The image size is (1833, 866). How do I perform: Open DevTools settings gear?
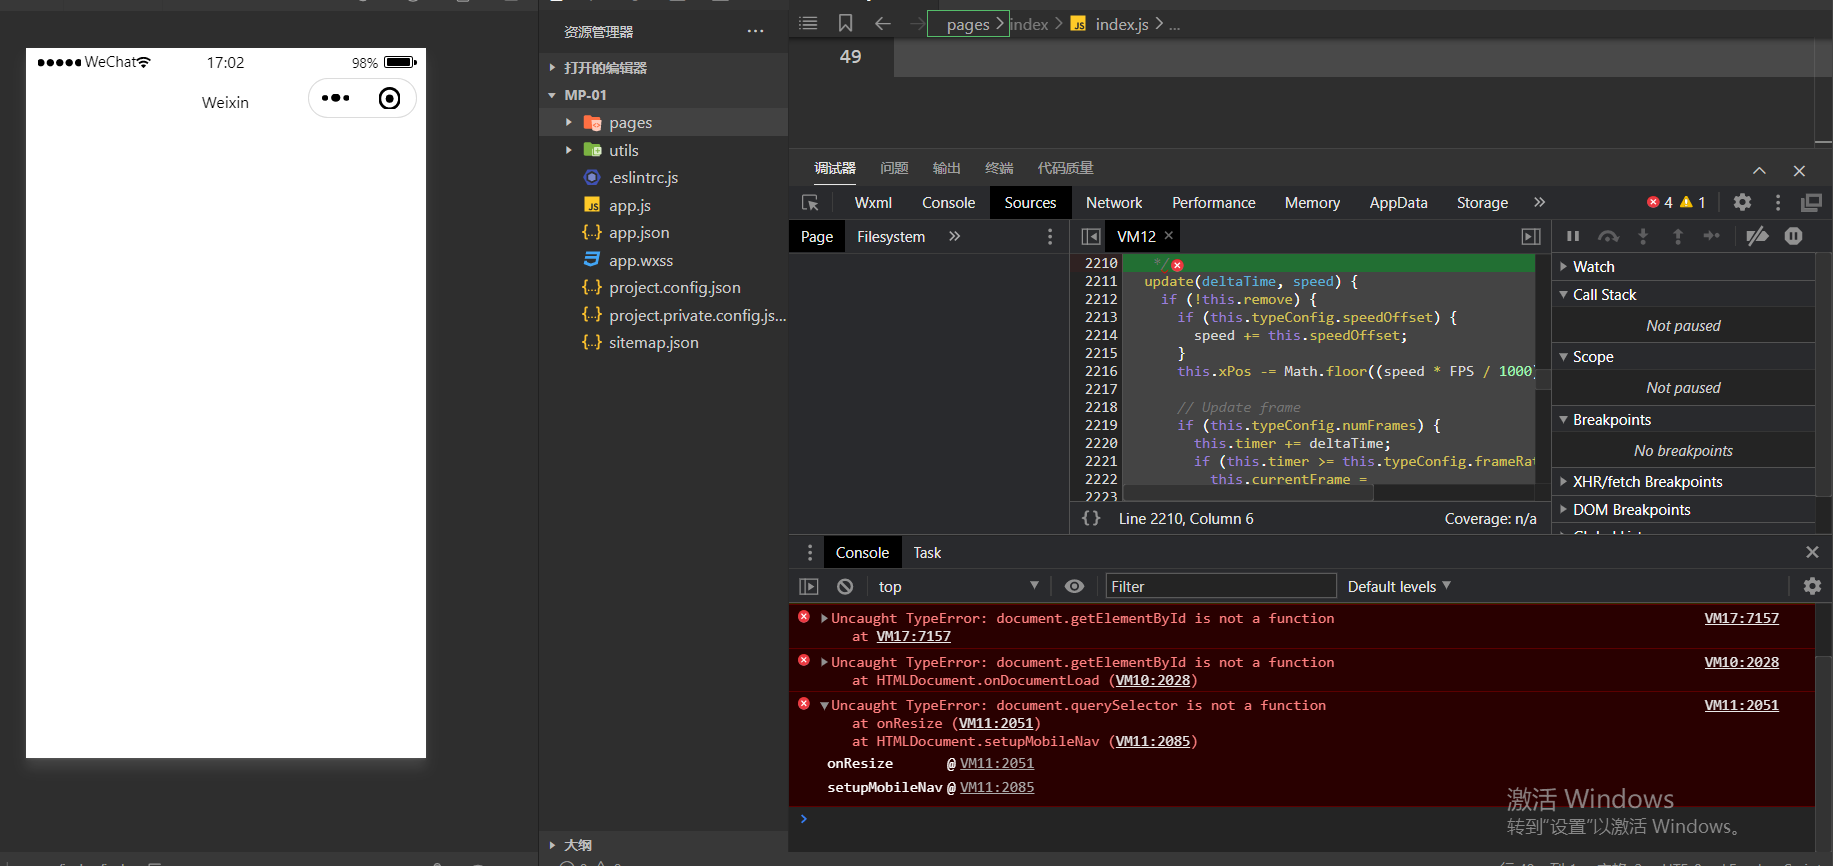coord(1742,202)
